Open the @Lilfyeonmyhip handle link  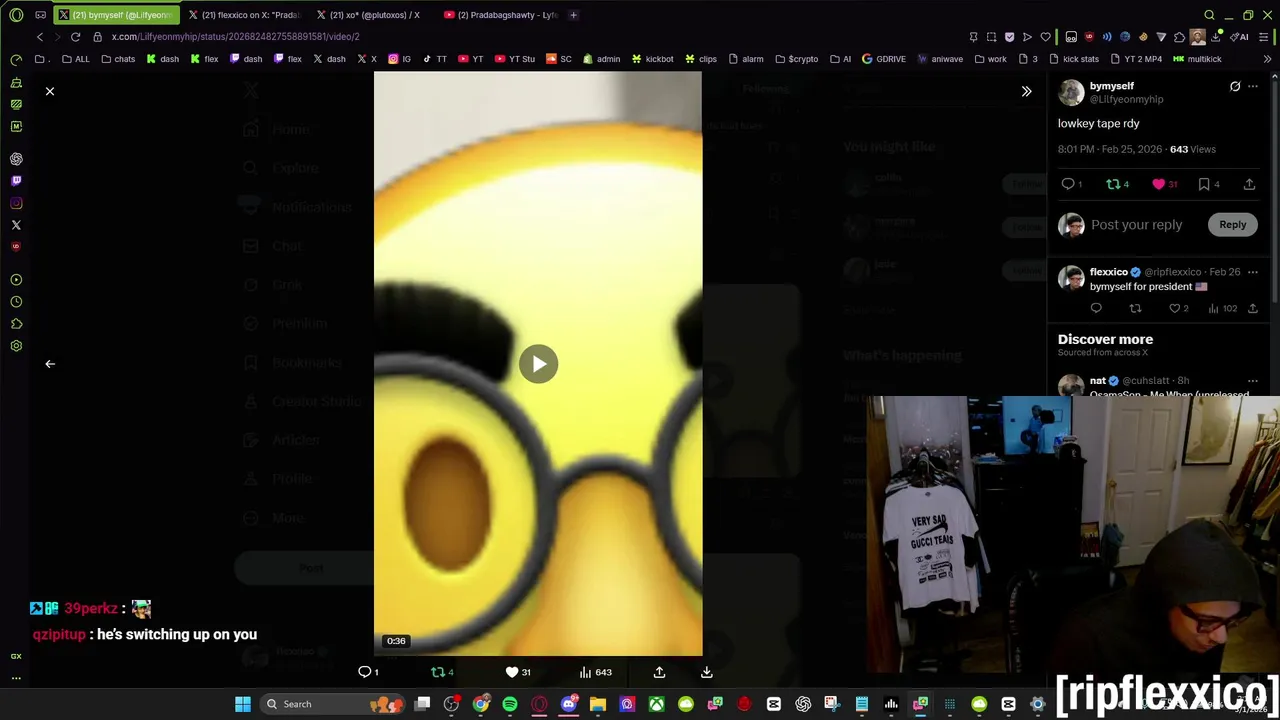tap(1126, 99)
